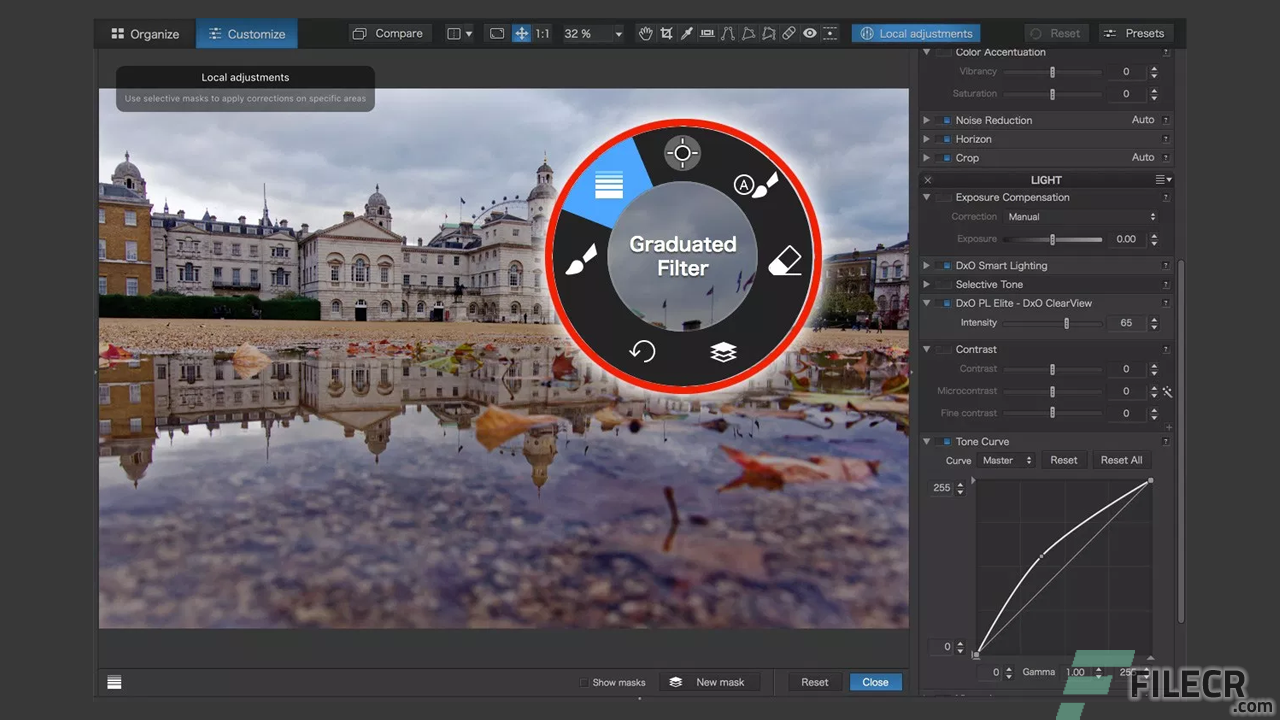Toggle the Local adjustments button
1280x720 pixels.
tap(916, 34)
